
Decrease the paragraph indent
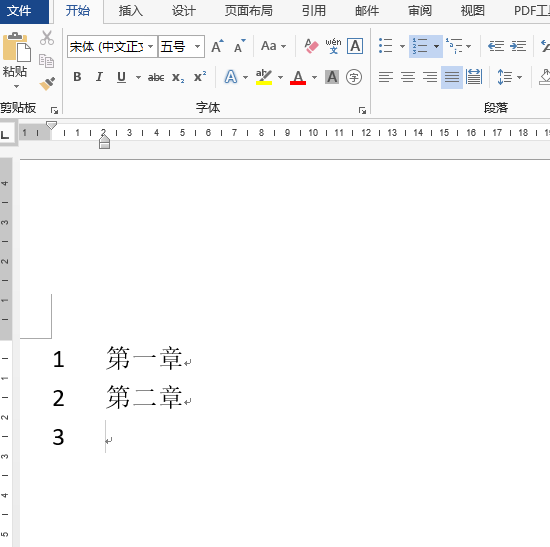(496, 46)
